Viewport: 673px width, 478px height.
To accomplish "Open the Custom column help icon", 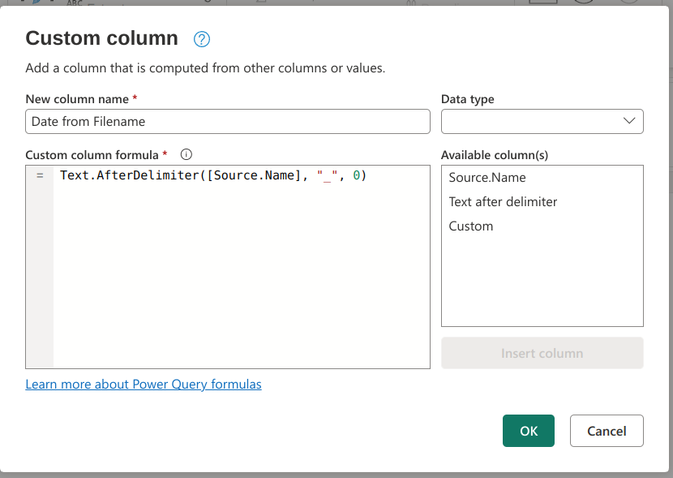I will [201, 39].
